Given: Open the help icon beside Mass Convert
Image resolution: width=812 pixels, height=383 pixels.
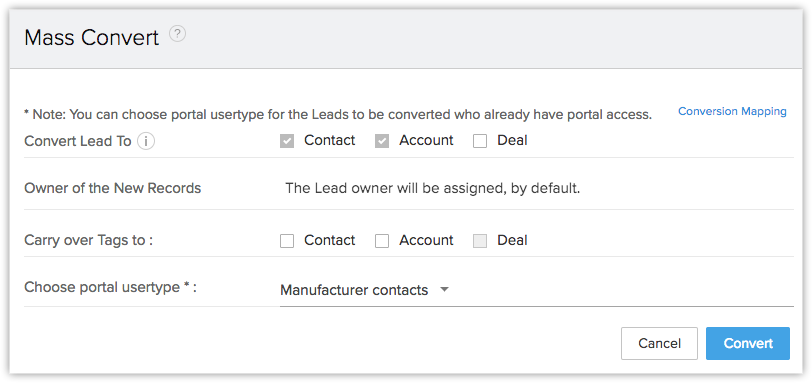Looking at the screenshot, I should pos(178,35).
